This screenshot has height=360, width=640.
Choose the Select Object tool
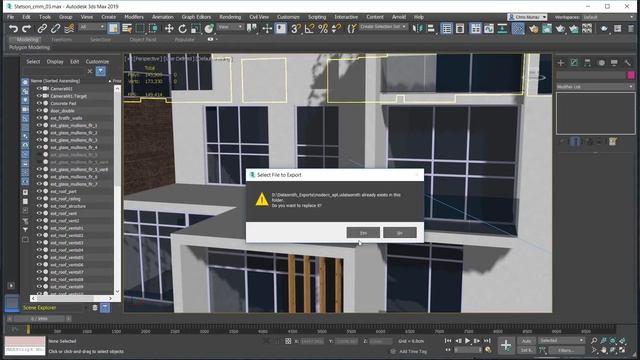113,28
